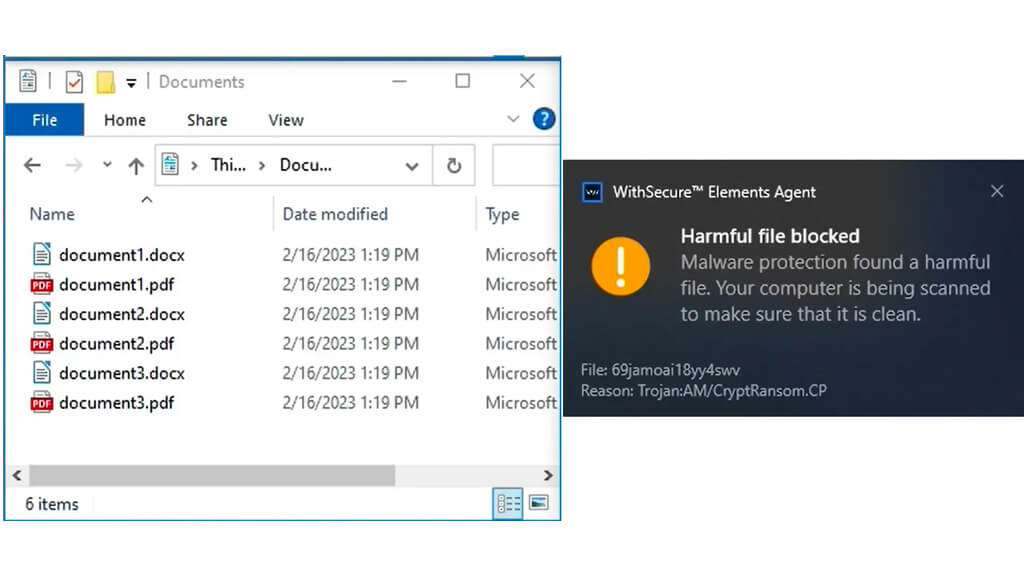Open Help with the blue question mark
The image size is (1024, 576).
coord(544,119)
